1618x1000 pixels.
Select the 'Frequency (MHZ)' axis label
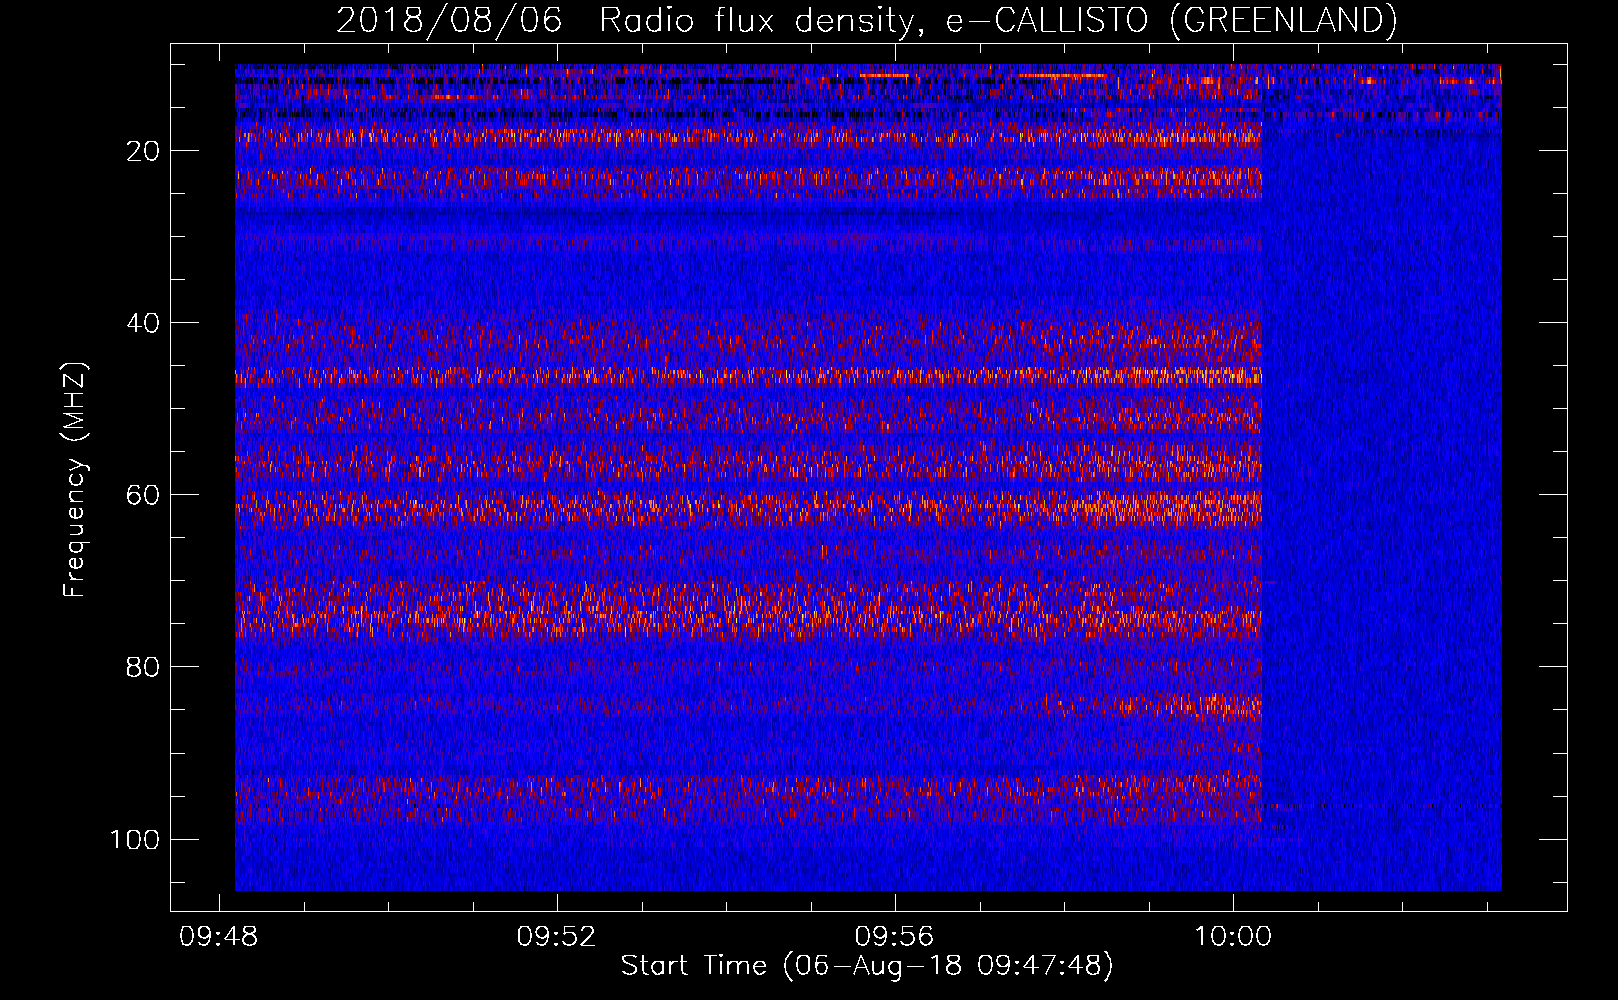[75, 479]
